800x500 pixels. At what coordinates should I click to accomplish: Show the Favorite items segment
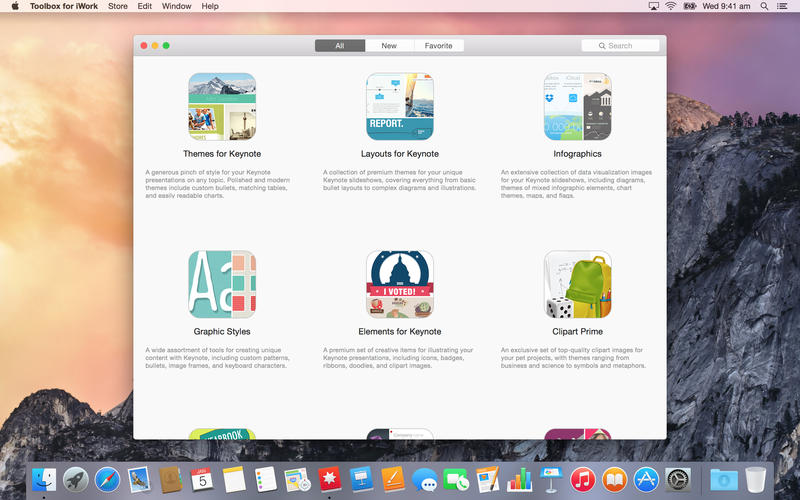pos(438,46)
